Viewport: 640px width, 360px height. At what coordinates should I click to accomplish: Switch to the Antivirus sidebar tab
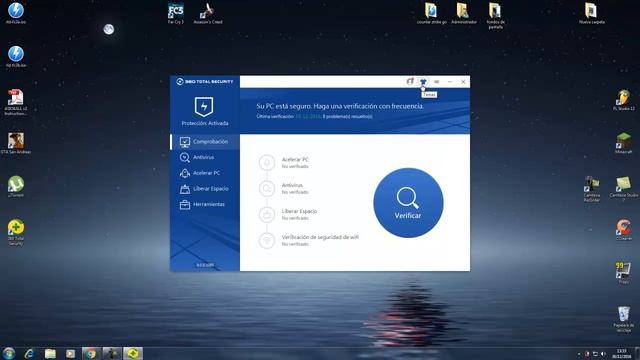click(205, 157)
